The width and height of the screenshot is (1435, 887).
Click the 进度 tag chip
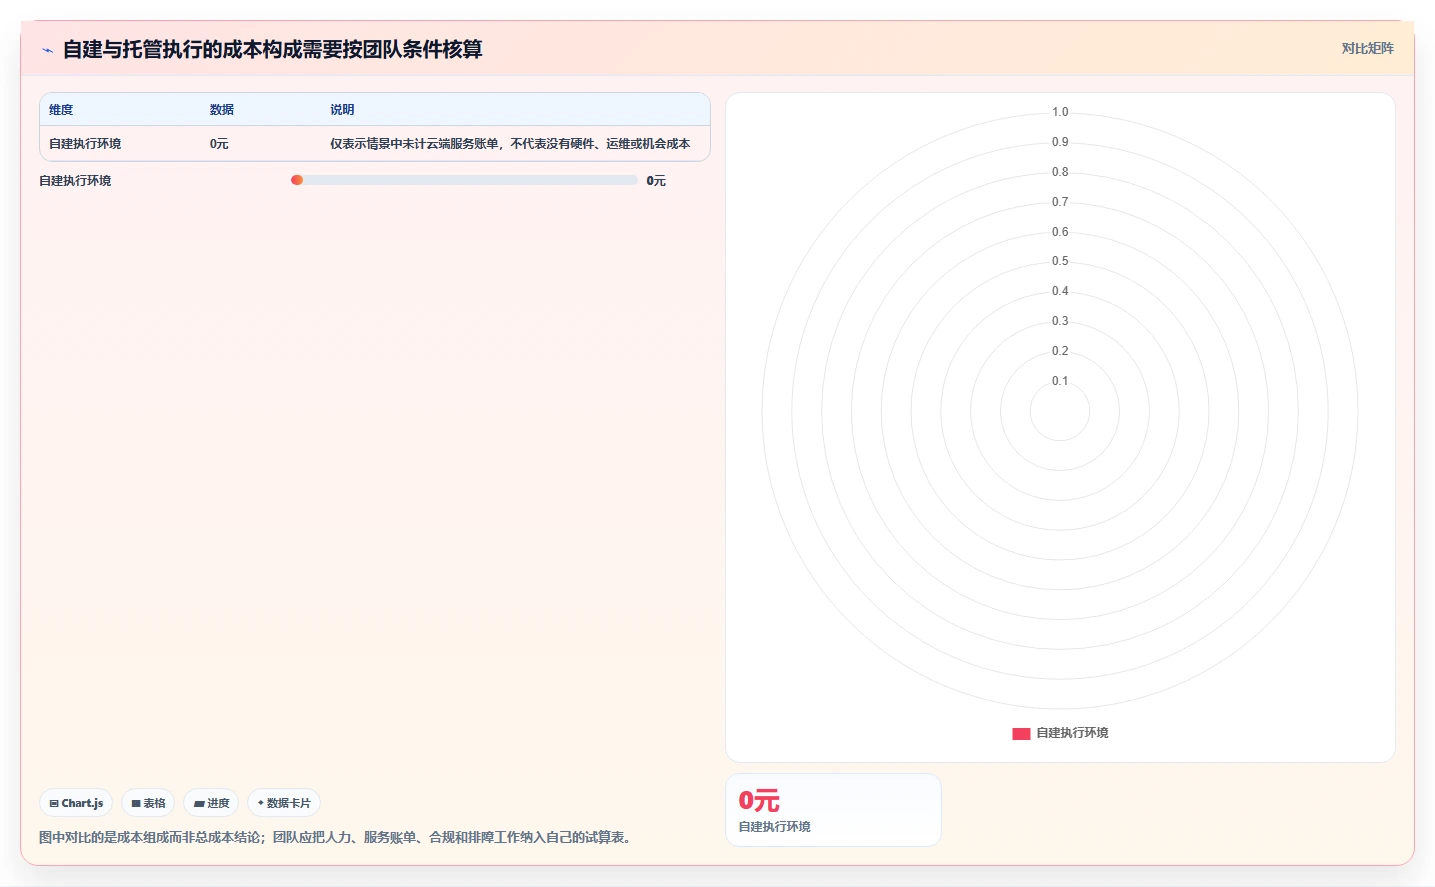211,803
